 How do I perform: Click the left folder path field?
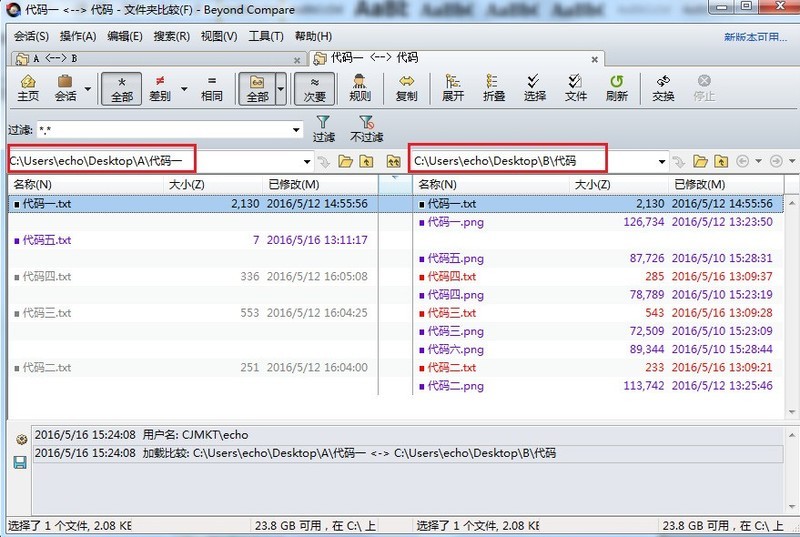click(x=154, y=162)
